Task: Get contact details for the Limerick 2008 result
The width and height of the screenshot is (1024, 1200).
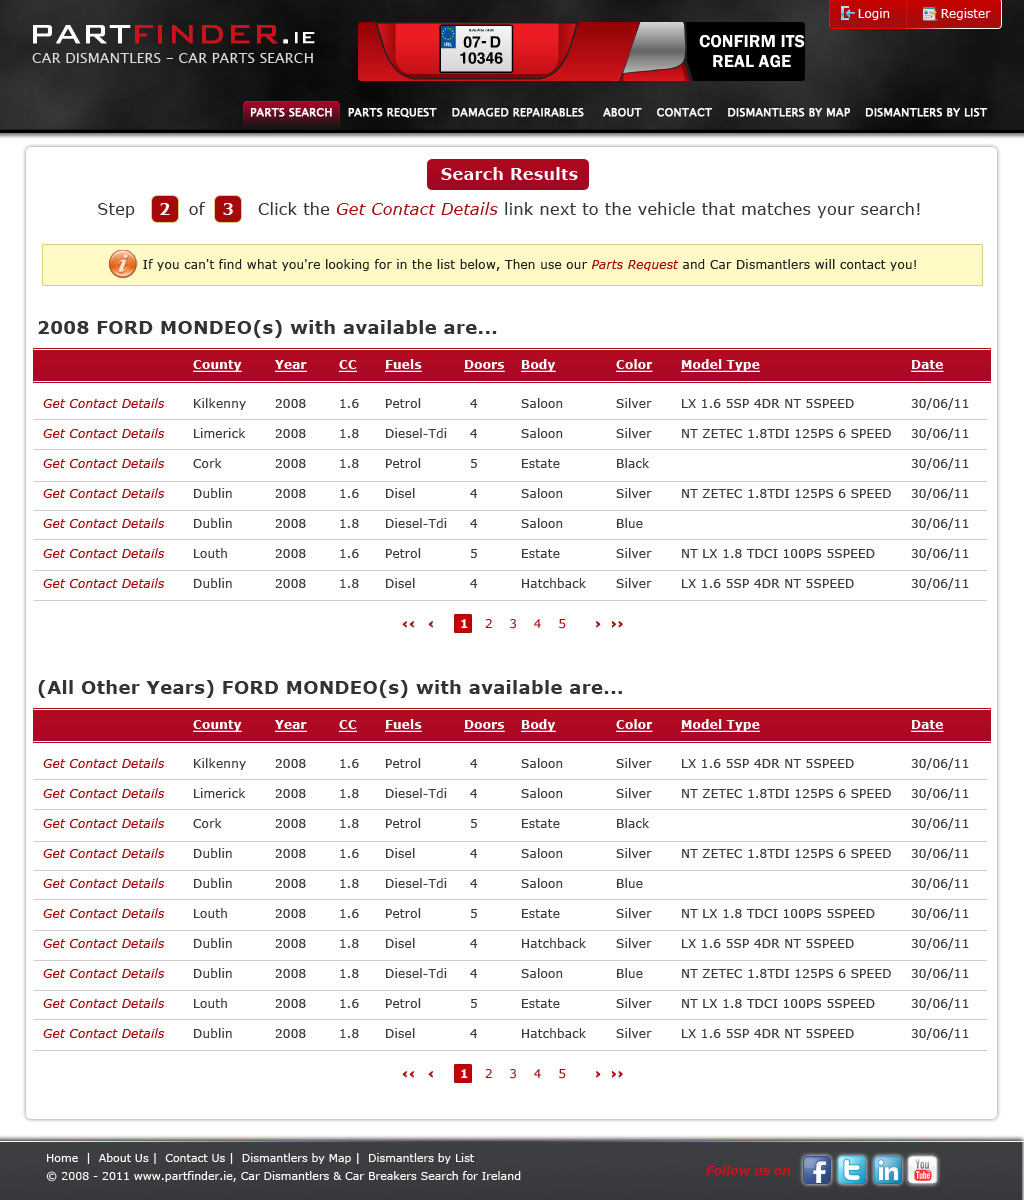Action: click(x=104, y=434)
